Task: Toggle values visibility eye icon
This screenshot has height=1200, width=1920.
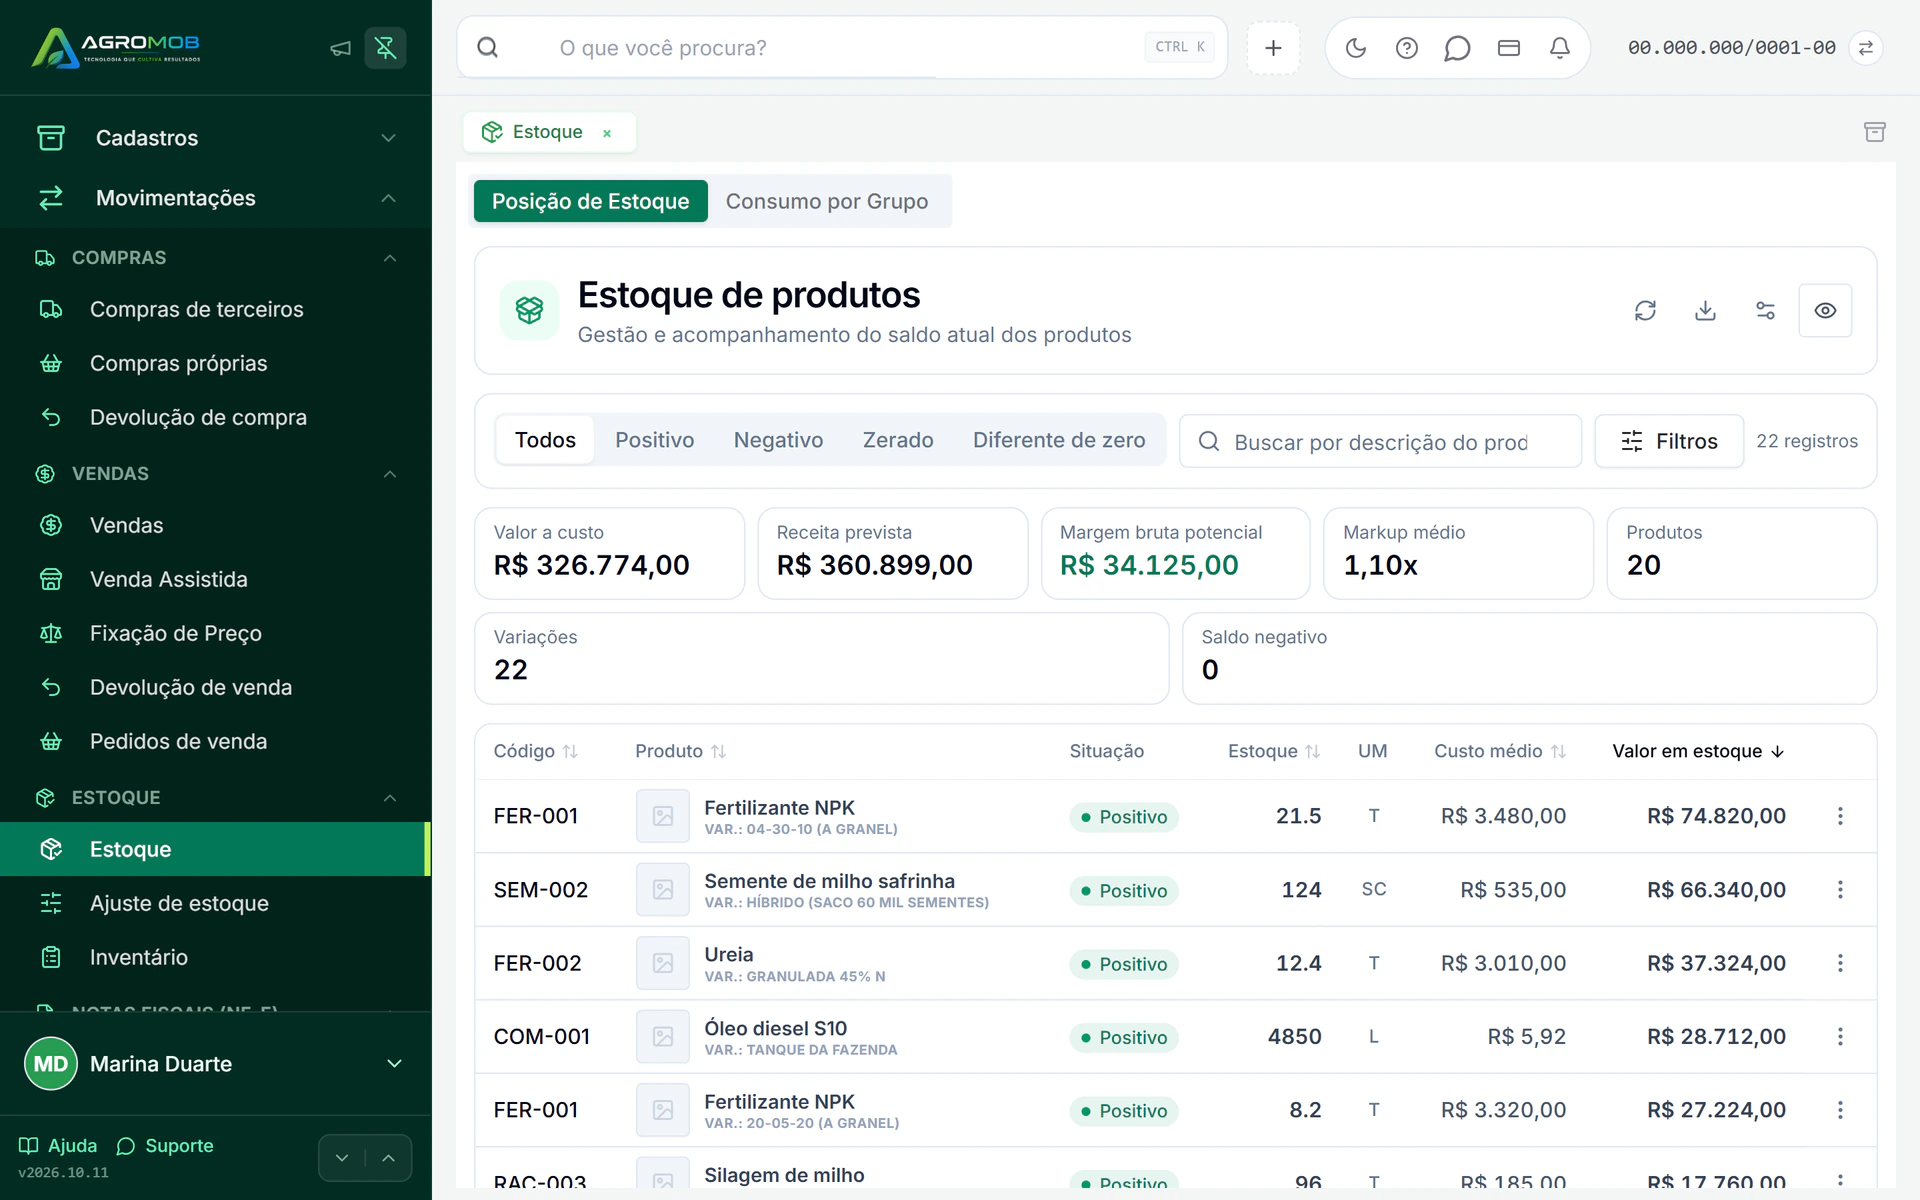Action: tap(1825, 311)
